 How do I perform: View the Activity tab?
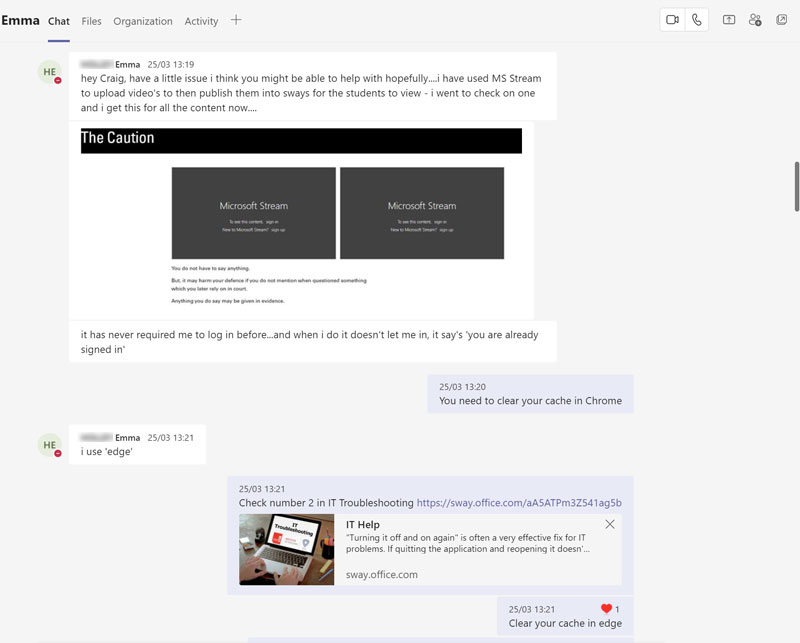pos(201,21)
